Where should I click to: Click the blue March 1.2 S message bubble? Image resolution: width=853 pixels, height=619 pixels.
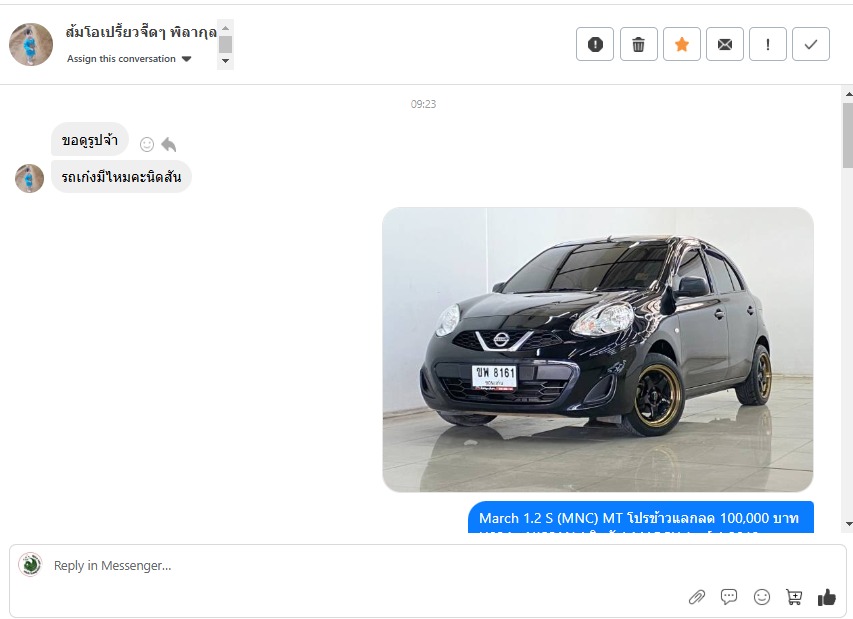point(641,517)
